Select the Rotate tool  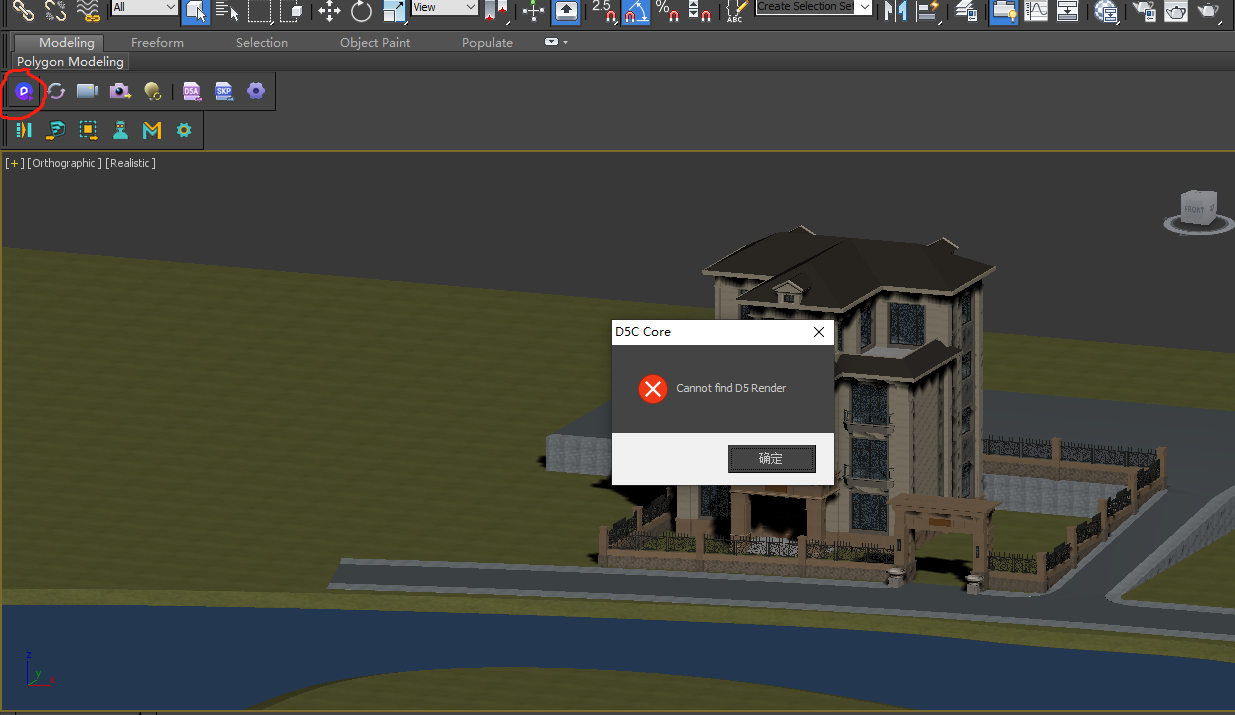(361, 11)
